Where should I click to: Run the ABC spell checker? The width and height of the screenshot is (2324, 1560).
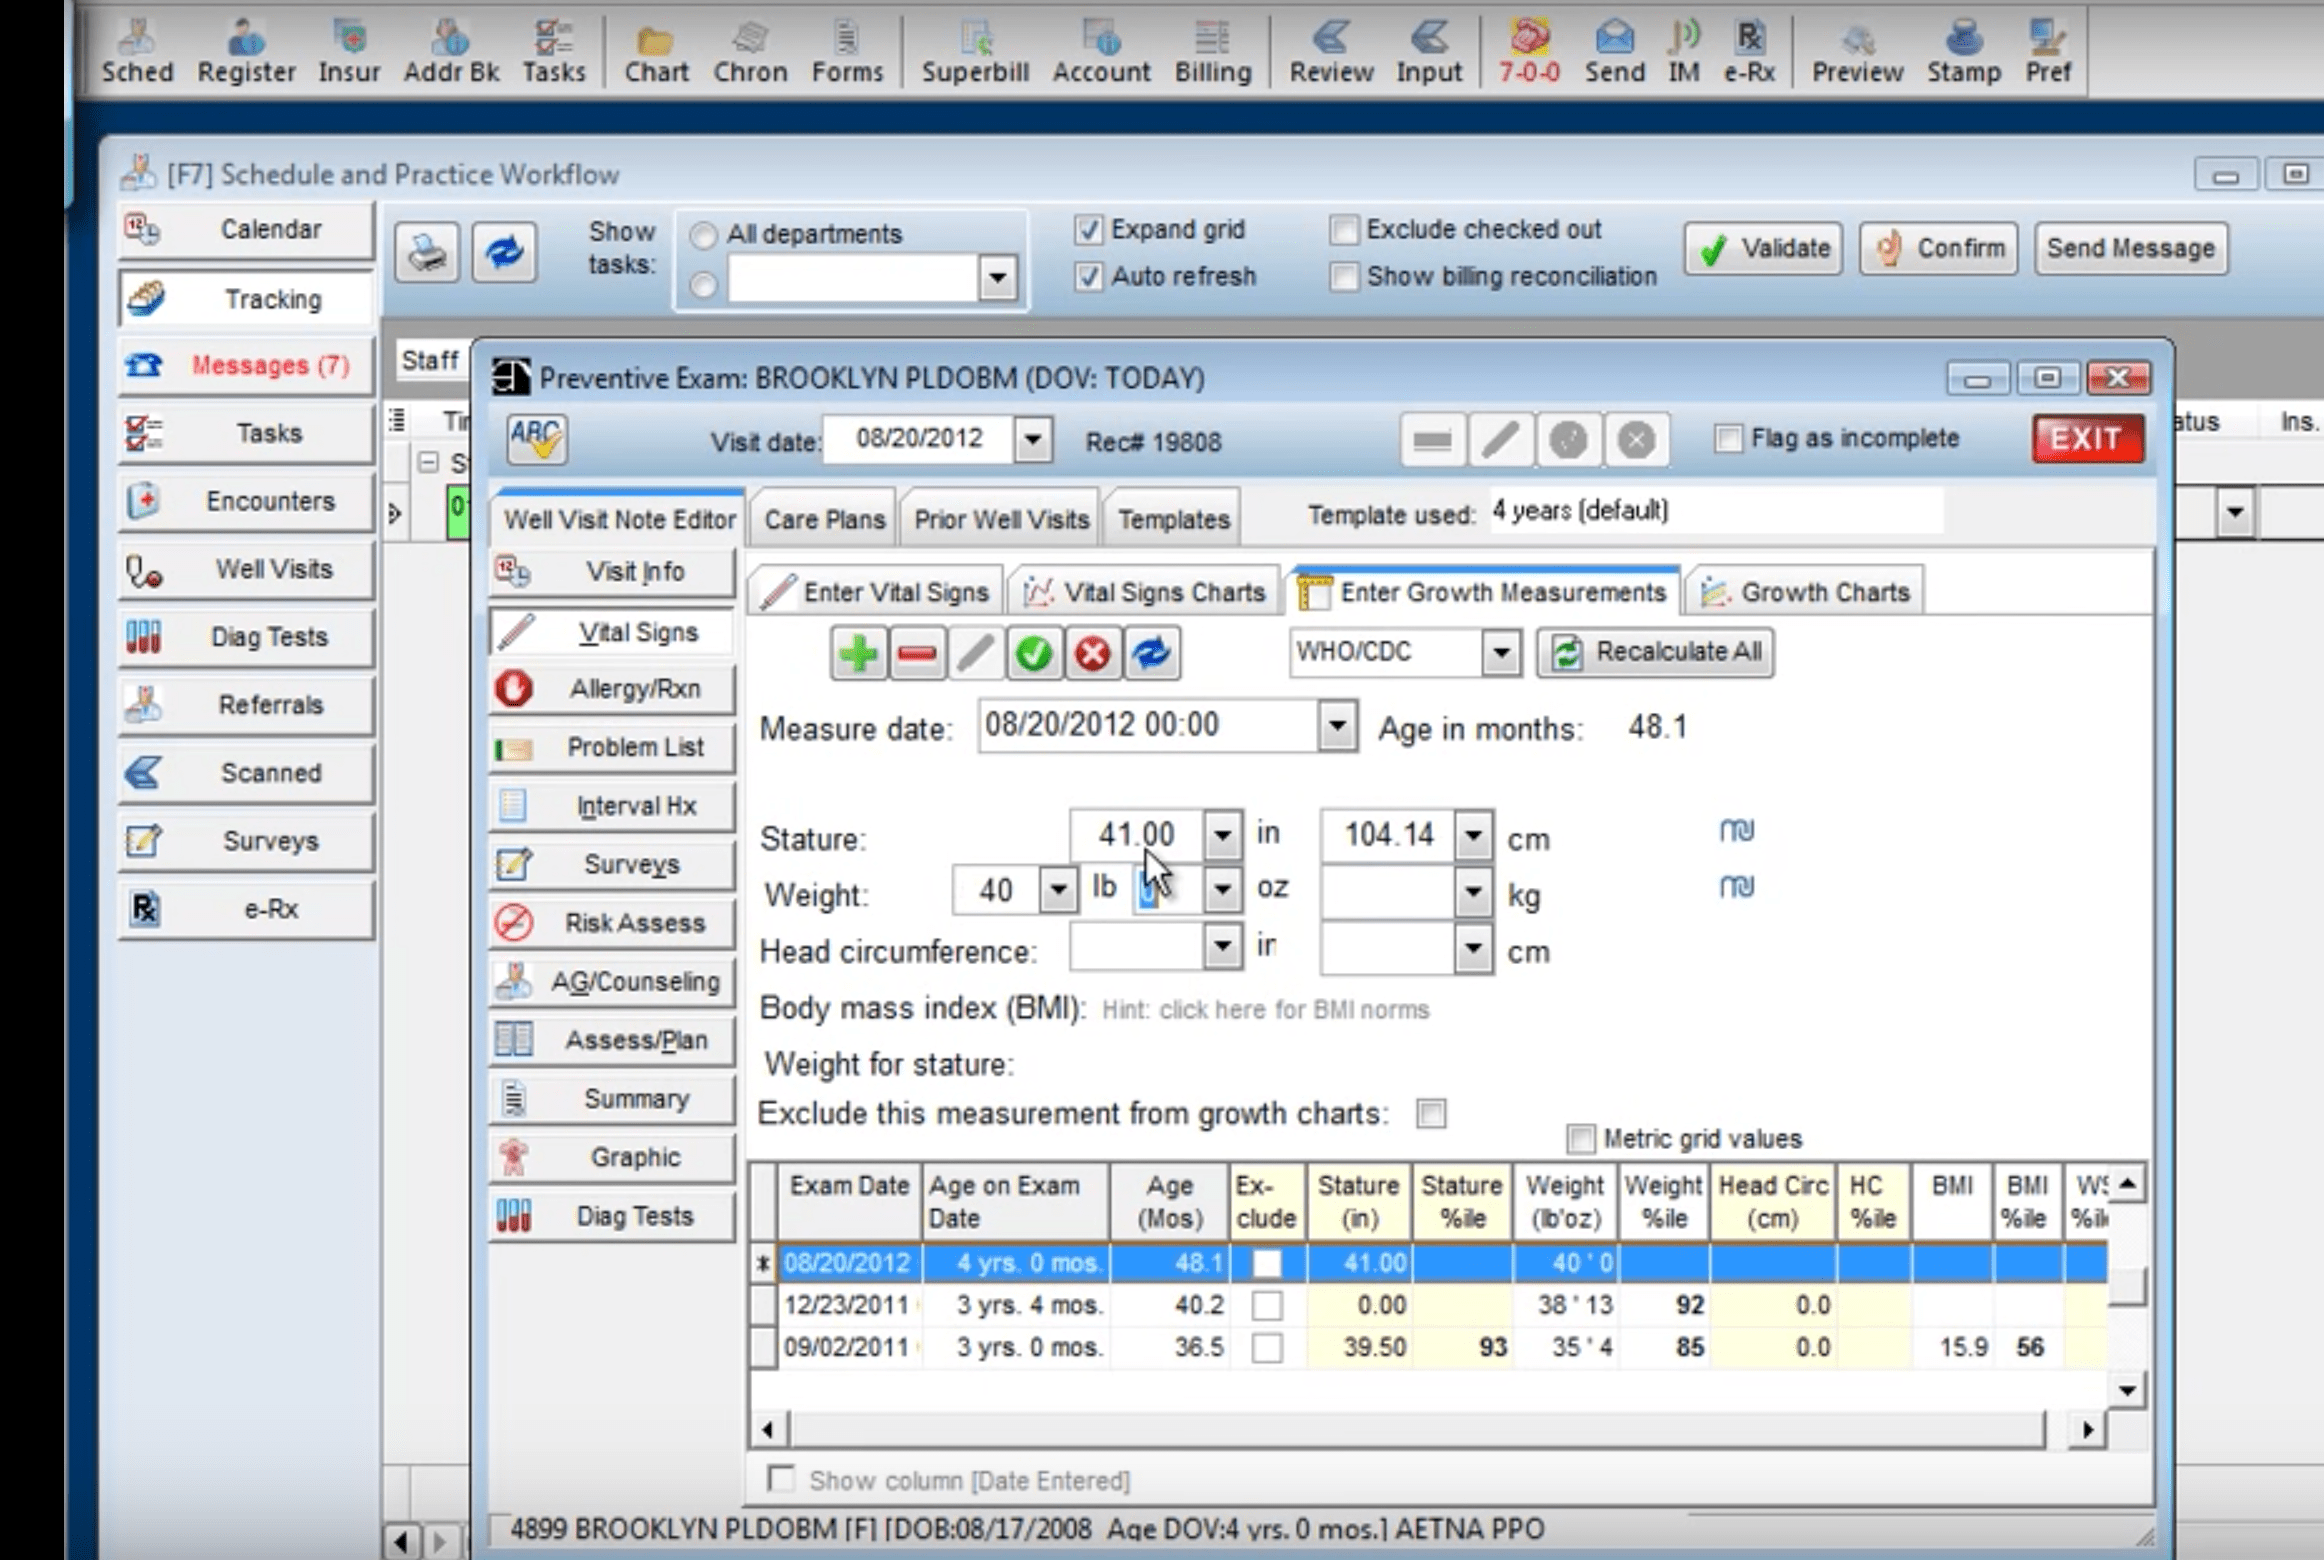click(539, 439)
